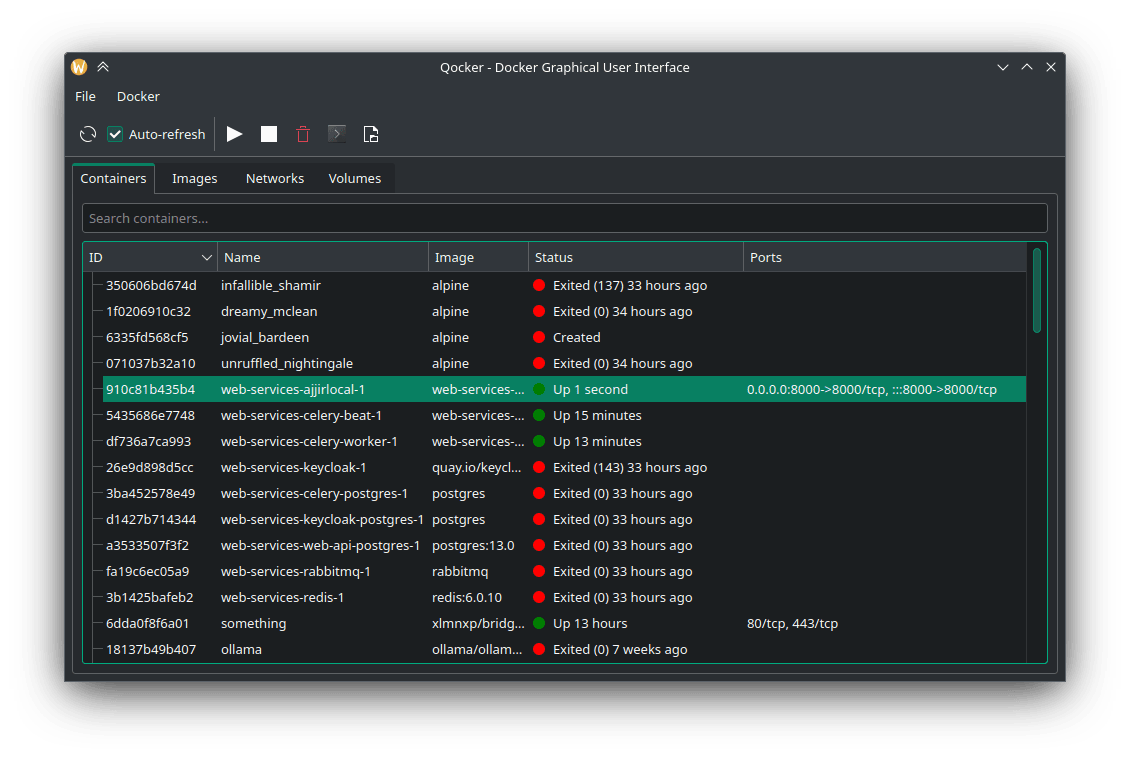Disable the Auto-refresh checkbox

(115, 134)
